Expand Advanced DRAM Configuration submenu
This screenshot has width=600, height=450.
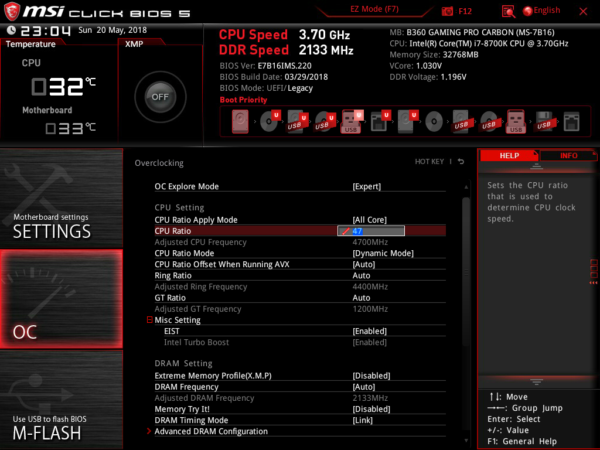211,431
